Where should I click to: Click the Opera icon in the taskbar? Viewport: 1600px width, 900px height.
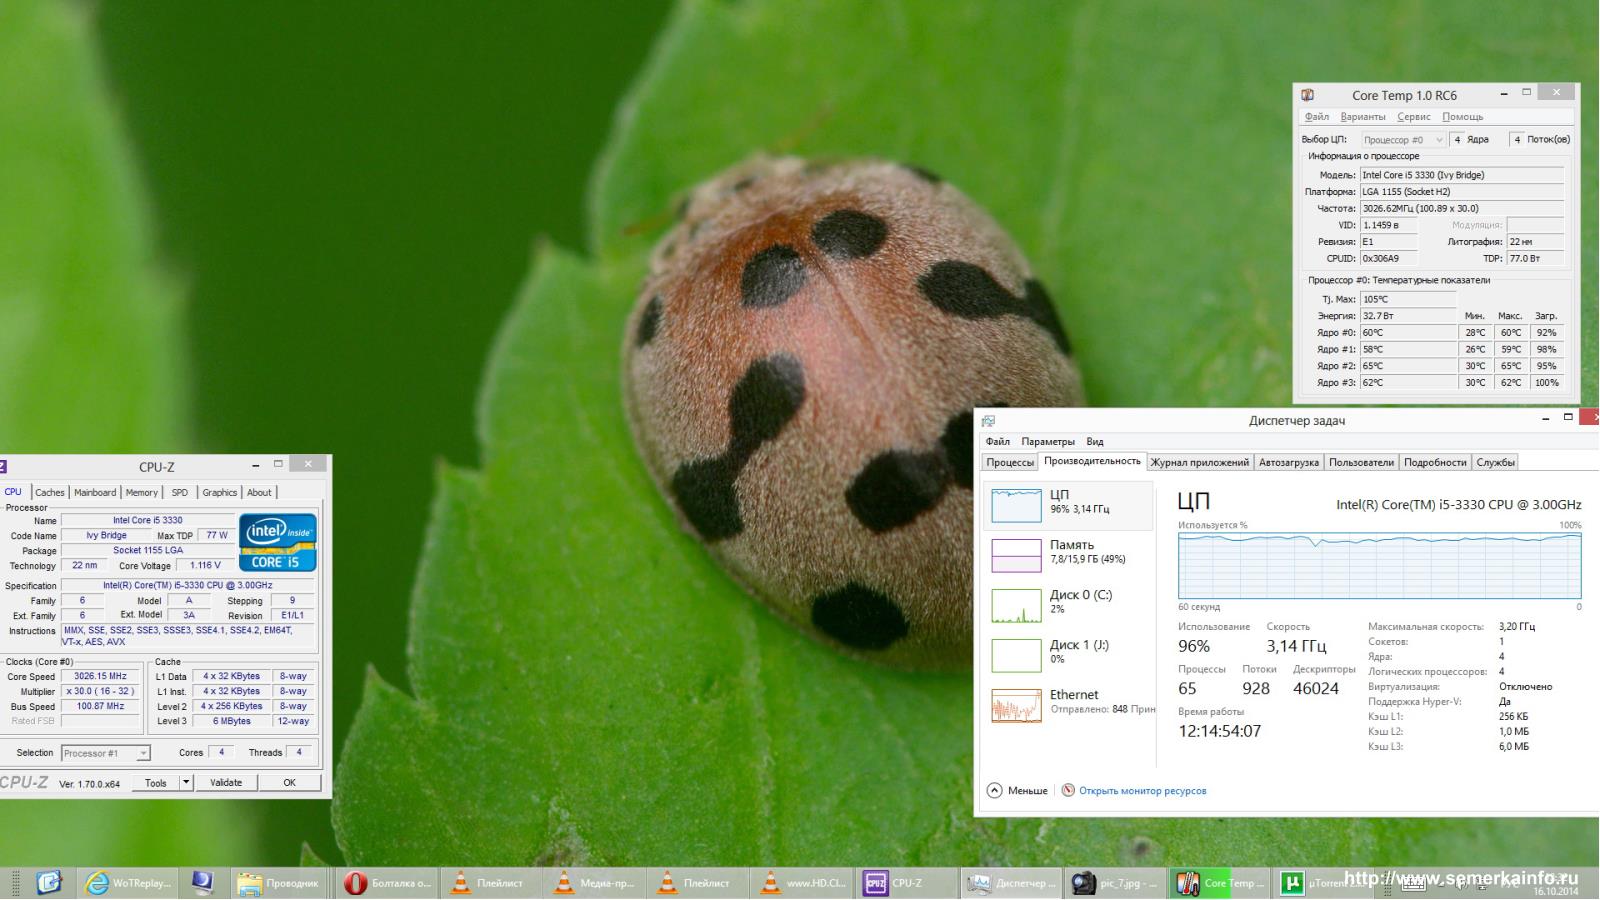coord(355,883)
